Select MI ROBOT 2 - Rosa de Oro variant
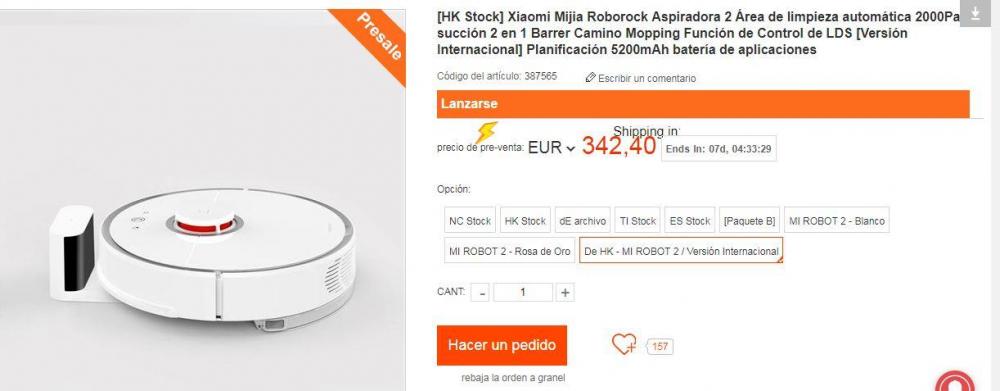The image size is (1000, 391). coord(510,251)
